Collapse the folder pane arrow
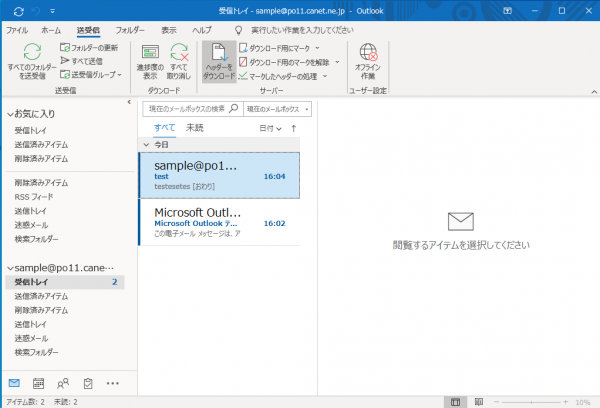 [129, 102]
